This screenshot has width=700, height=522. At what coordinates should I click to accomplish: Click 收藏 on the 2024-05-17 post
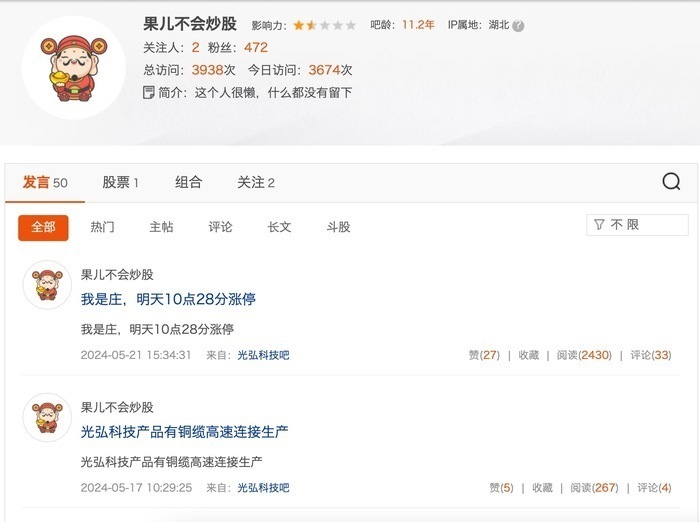pos(542,488)
